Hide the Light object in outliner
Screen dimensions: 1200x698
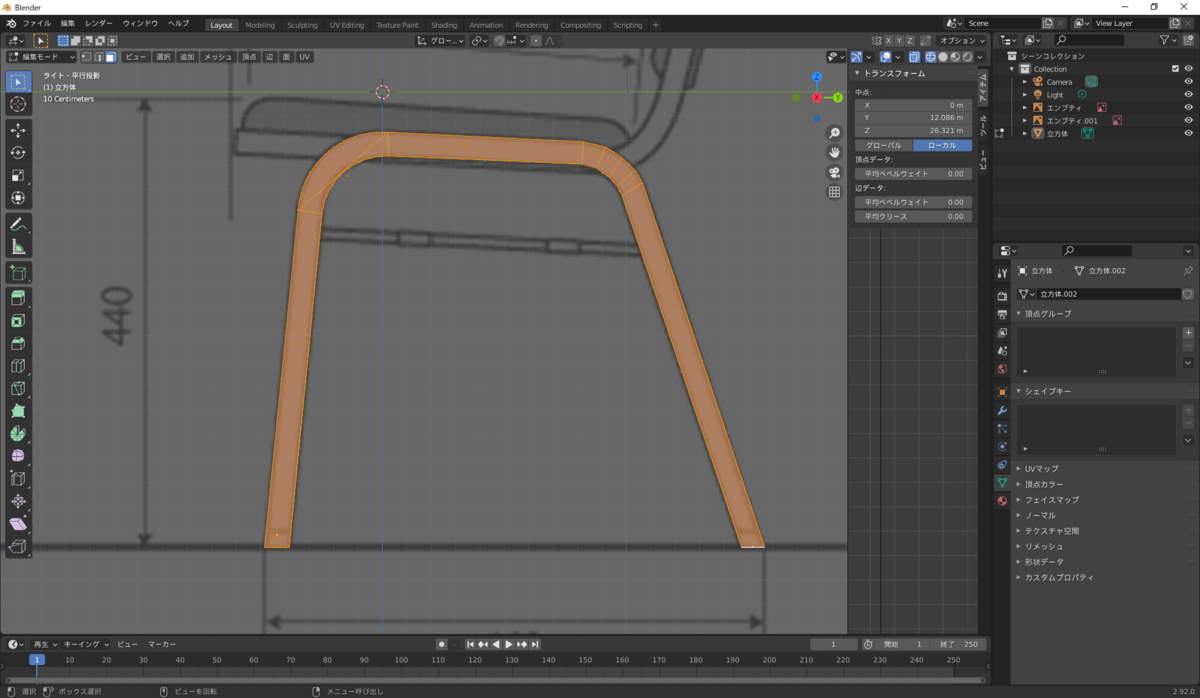1189,95
